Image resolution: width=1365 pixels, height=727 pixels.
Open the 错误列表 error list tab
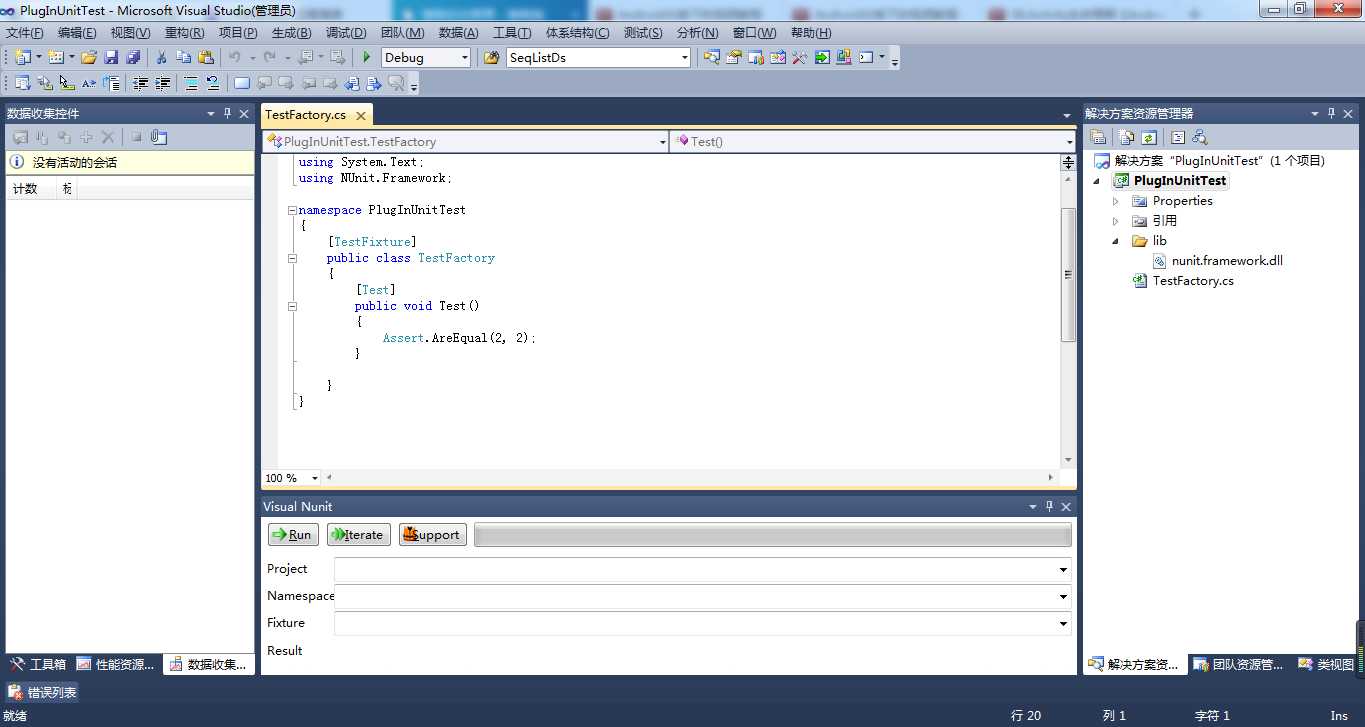42,692
